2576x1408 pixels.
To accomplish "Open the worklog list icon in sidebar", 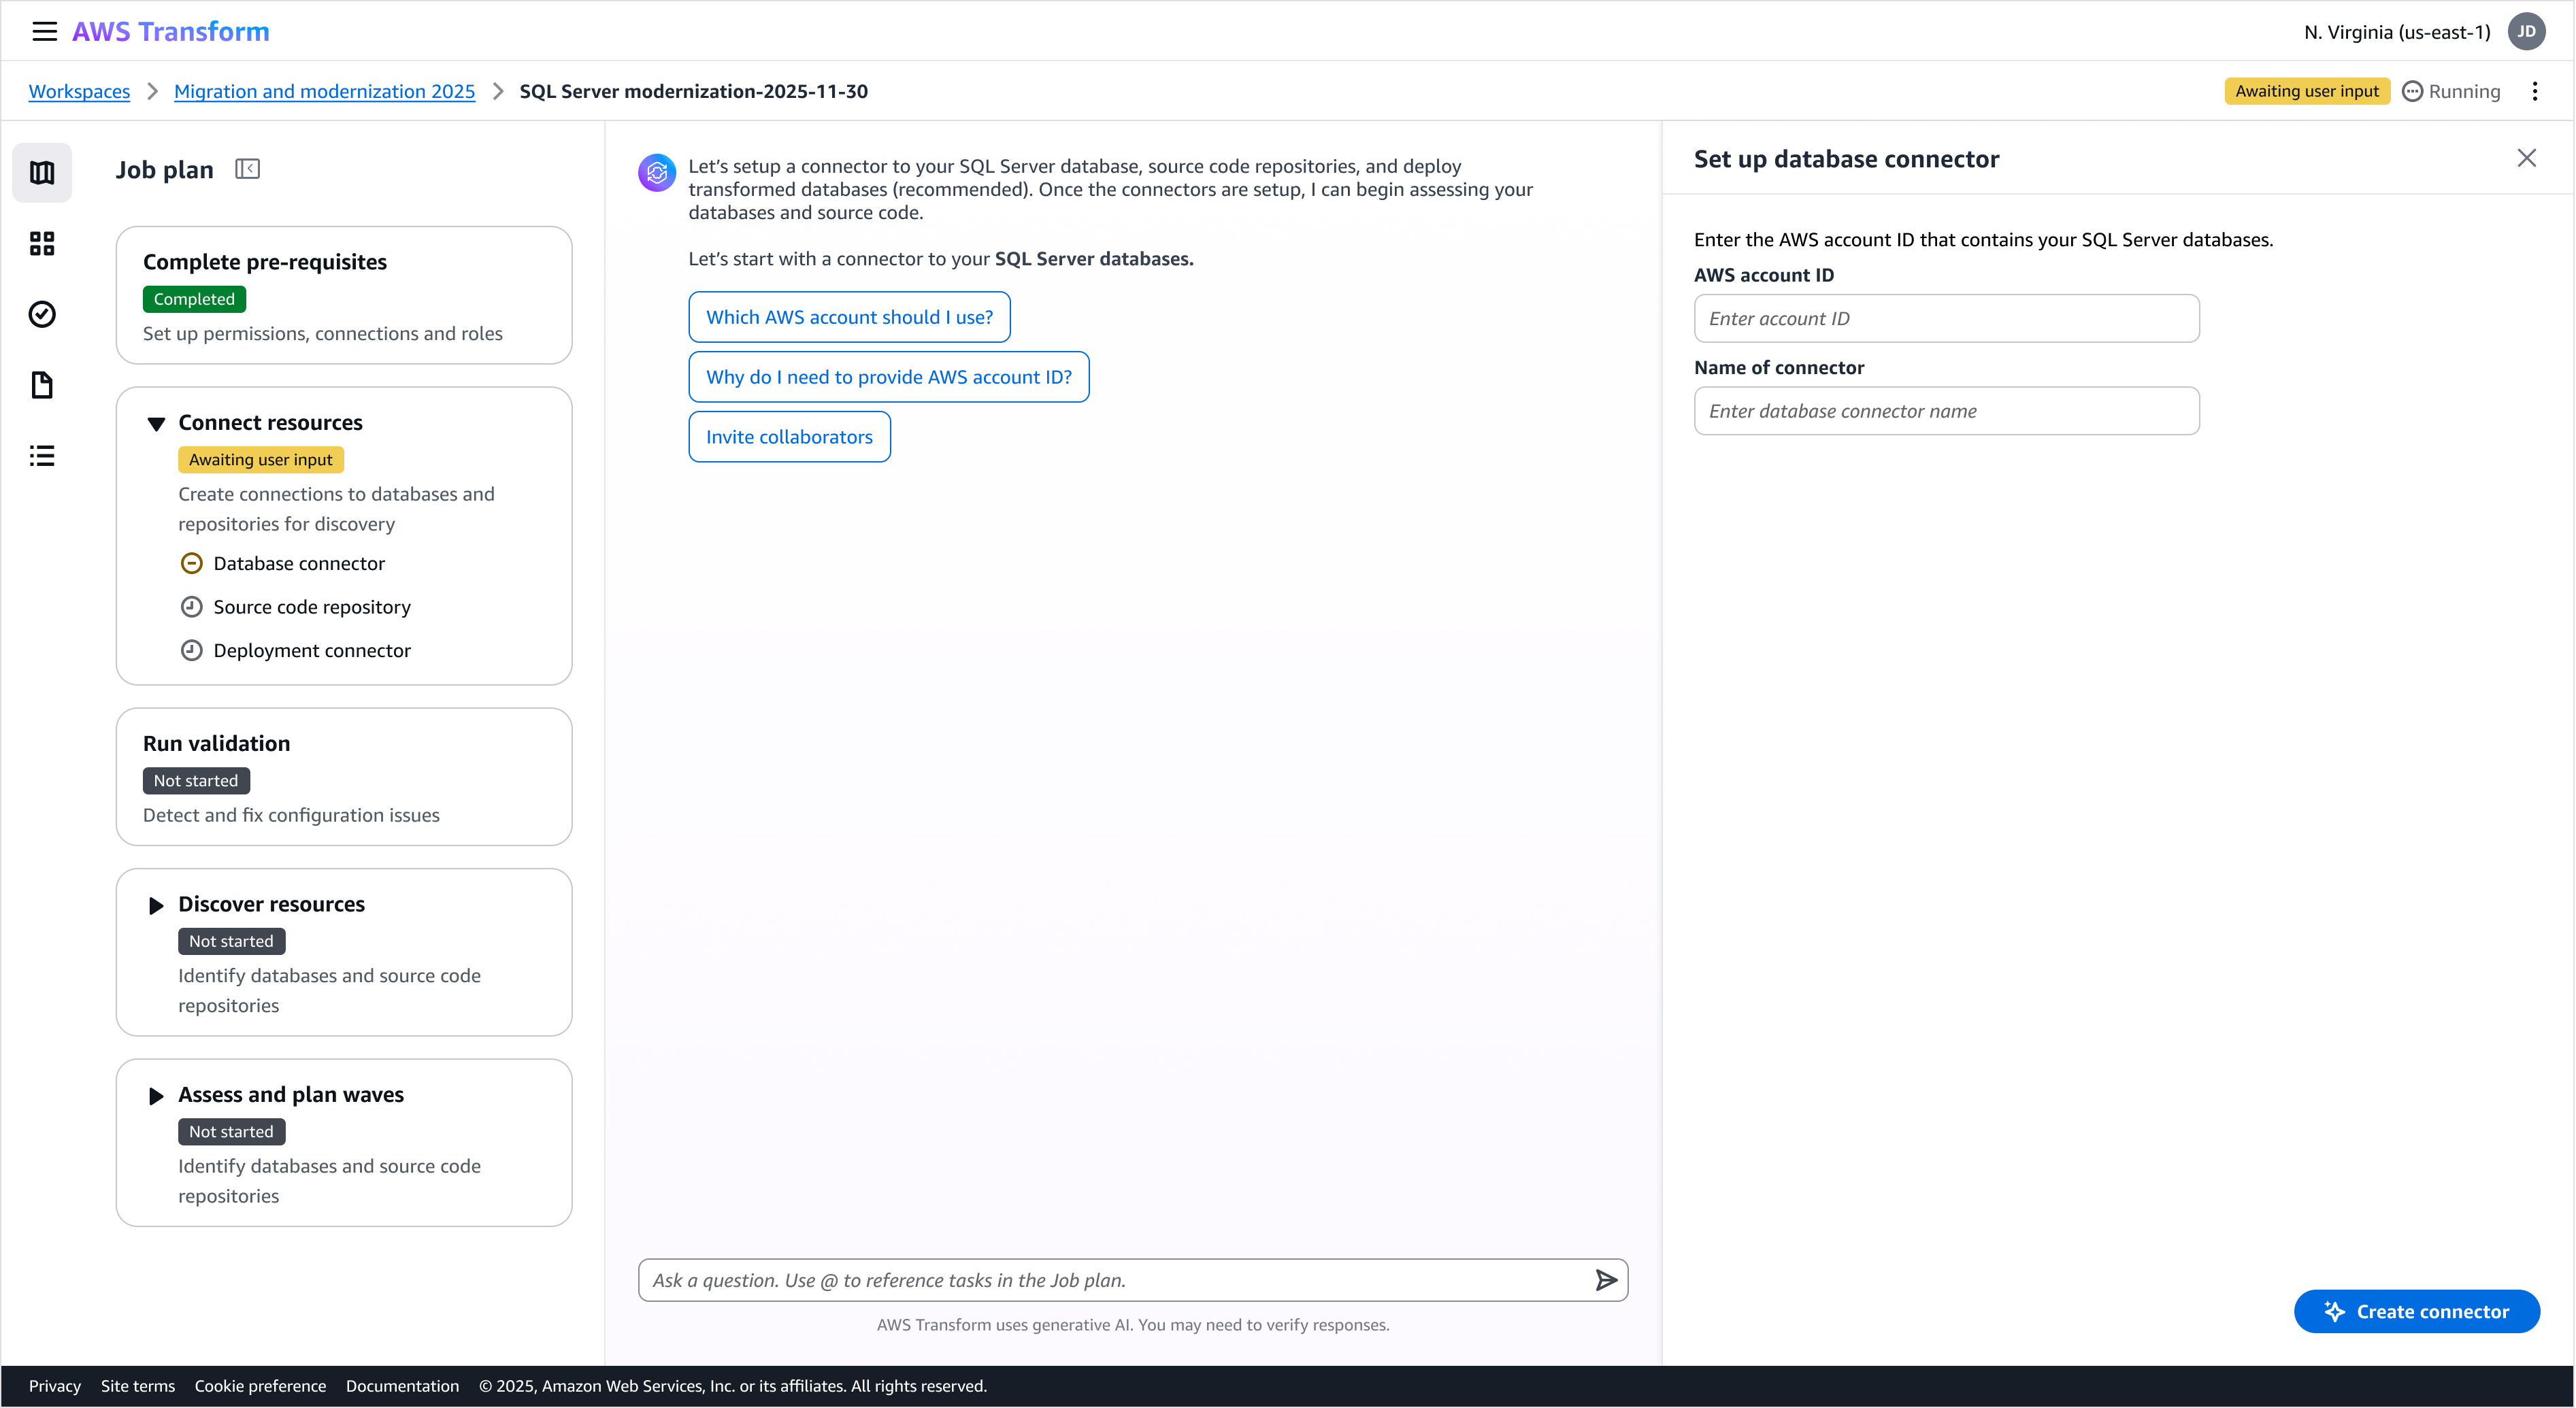I will coord(42,456).
